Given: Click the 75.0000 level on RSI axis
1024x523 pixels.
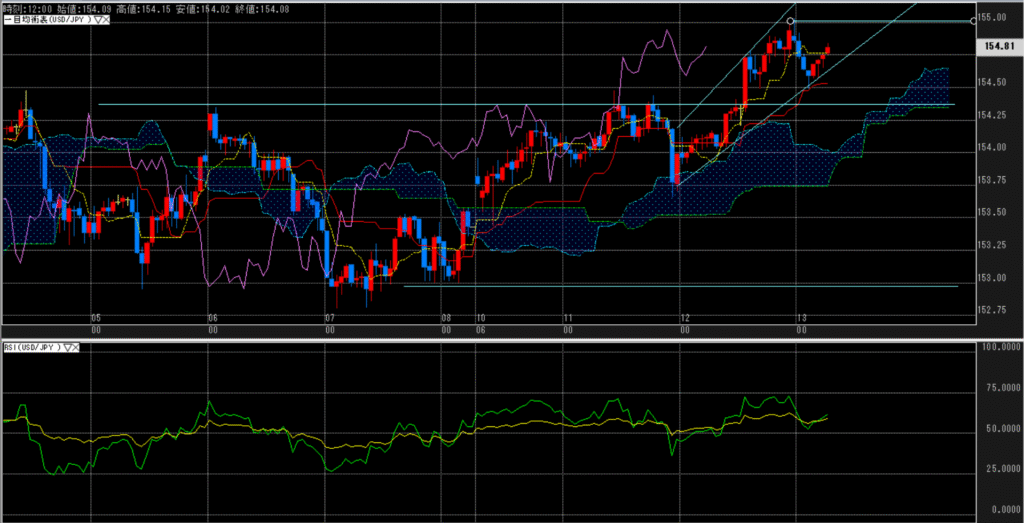Looking at the screenshot, I should (998, 388).
